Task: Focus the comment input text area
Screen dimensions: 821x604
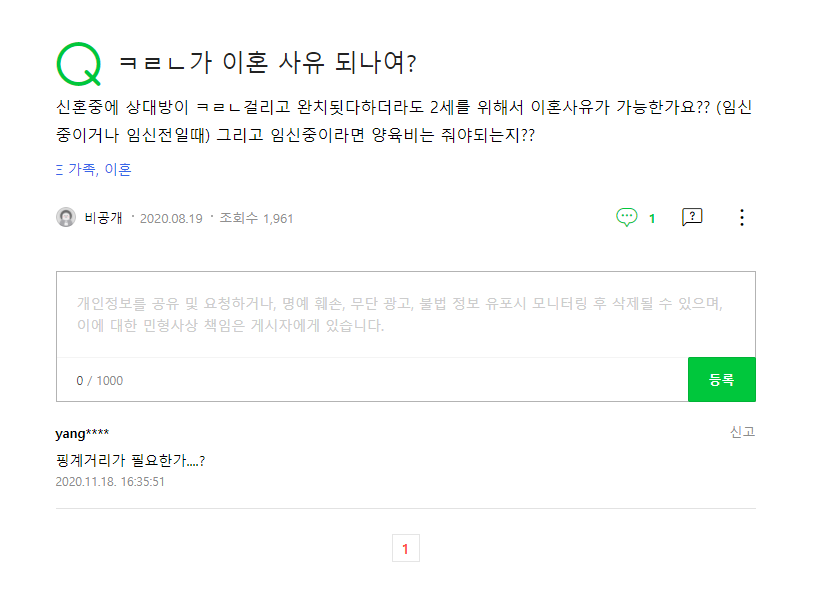Action: pyautogui.click(x=405, y=314)
